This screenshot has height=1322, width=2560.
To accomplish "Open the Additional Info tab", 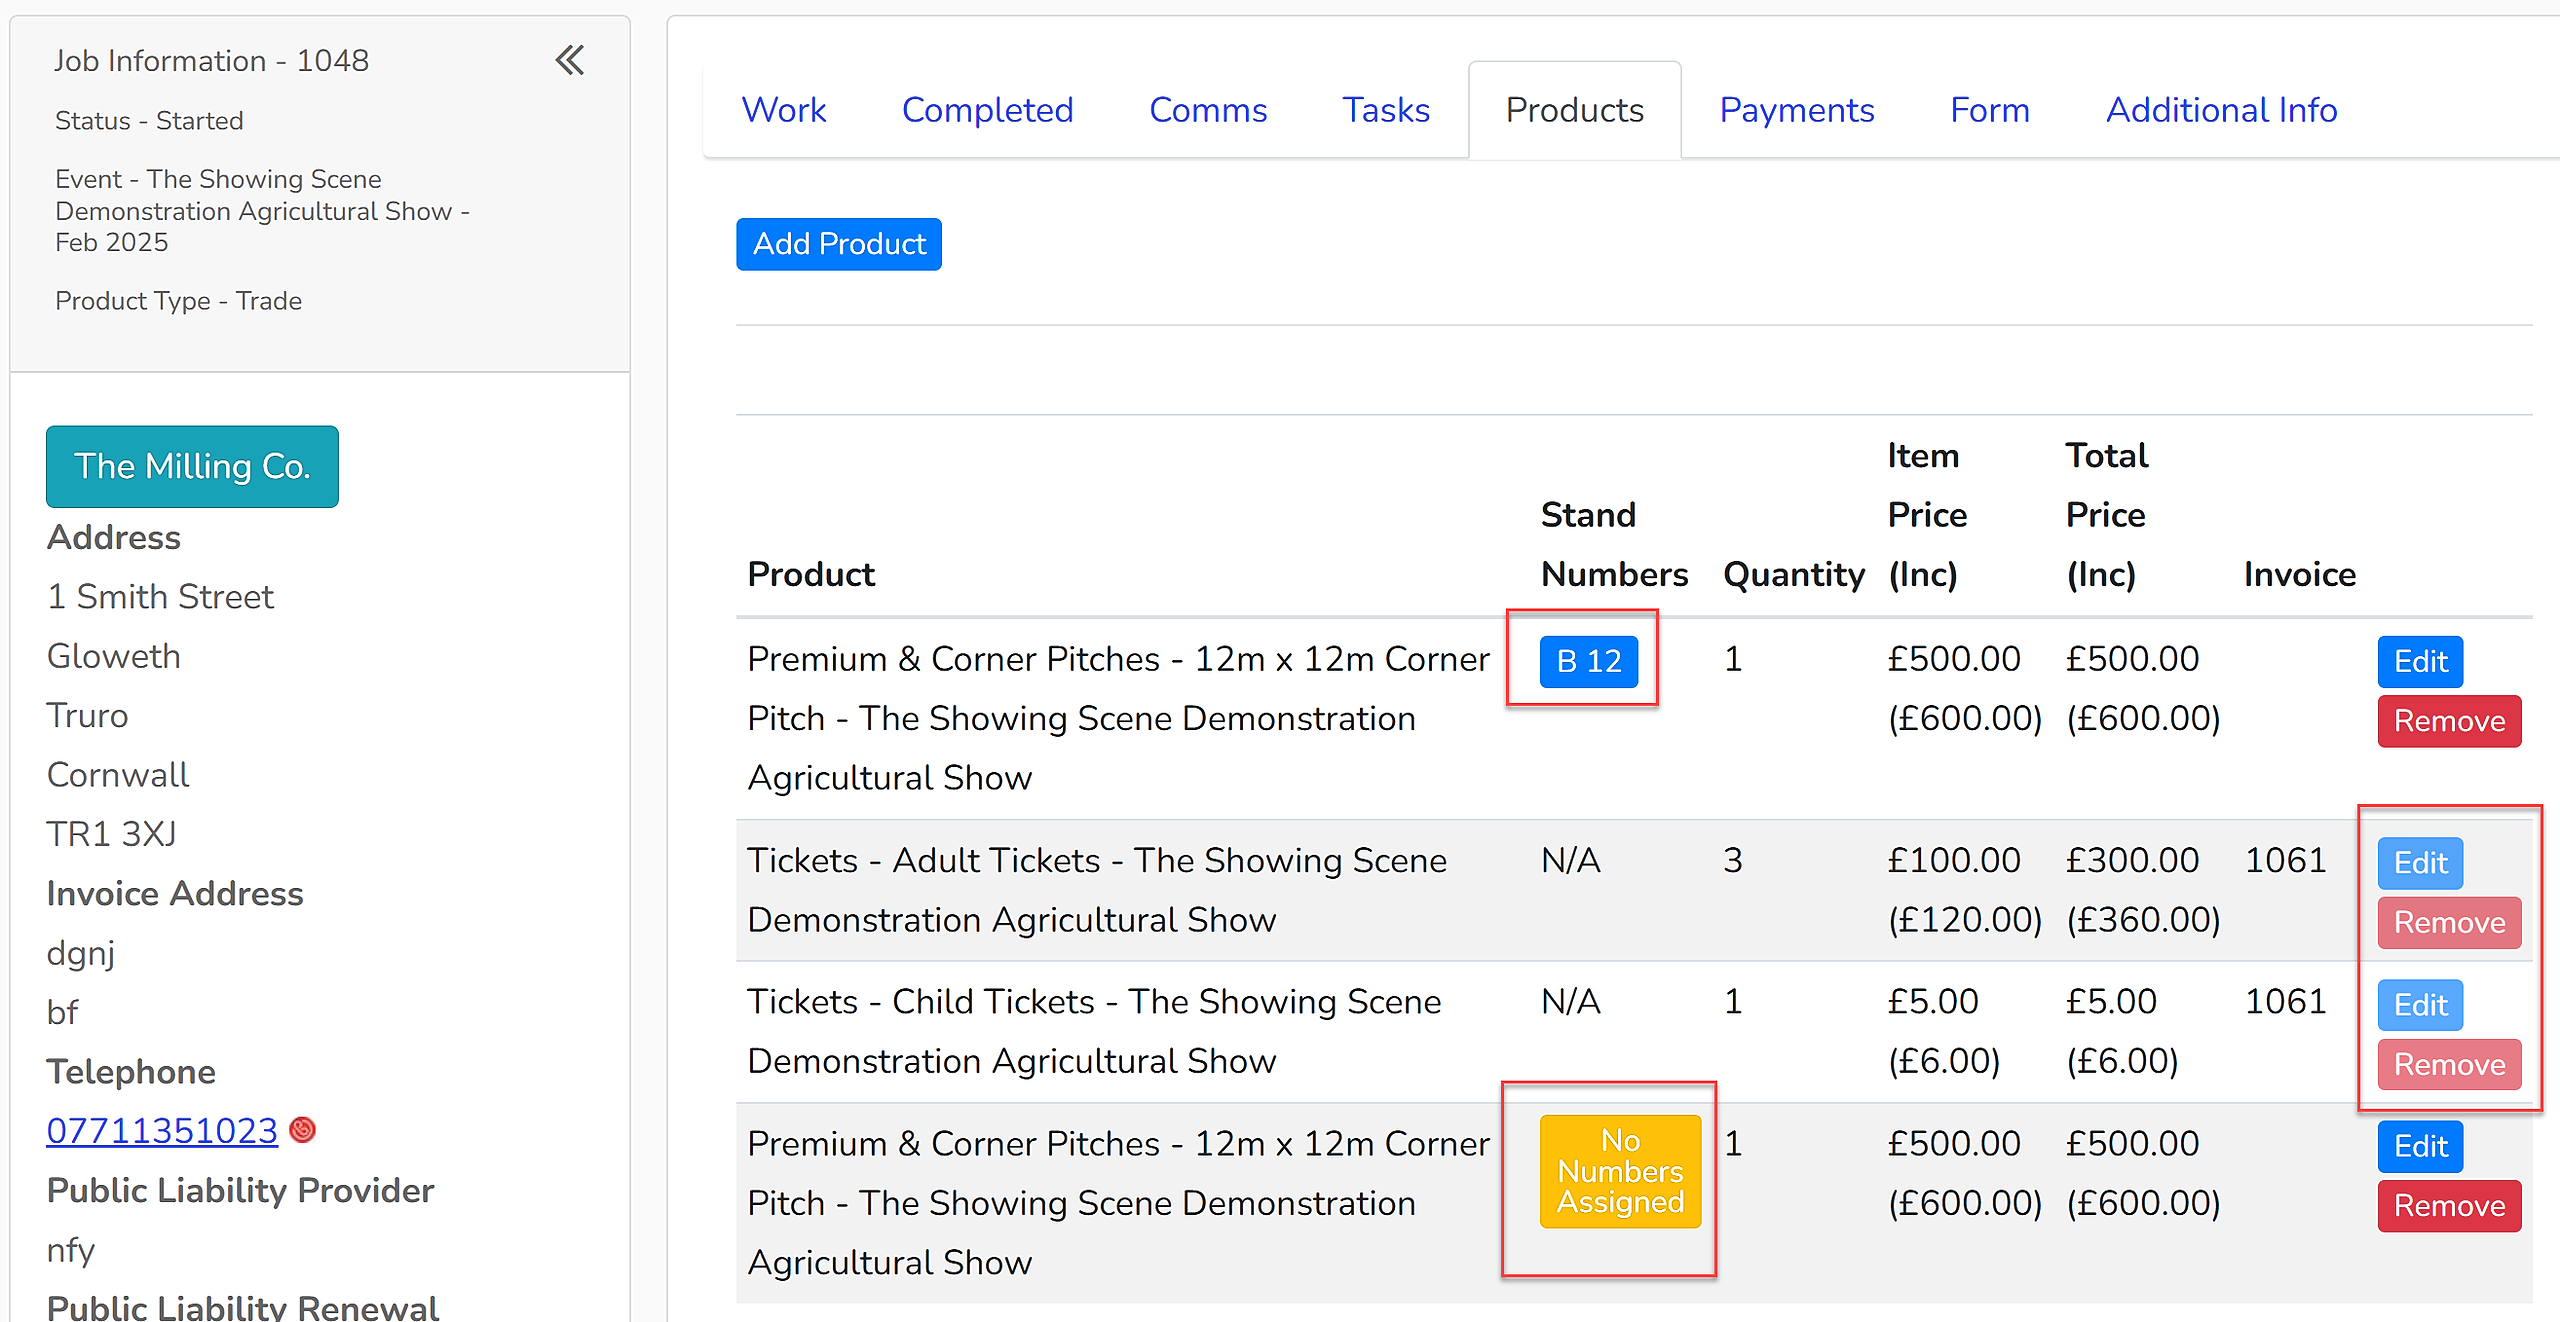I will click(2221, 110).
